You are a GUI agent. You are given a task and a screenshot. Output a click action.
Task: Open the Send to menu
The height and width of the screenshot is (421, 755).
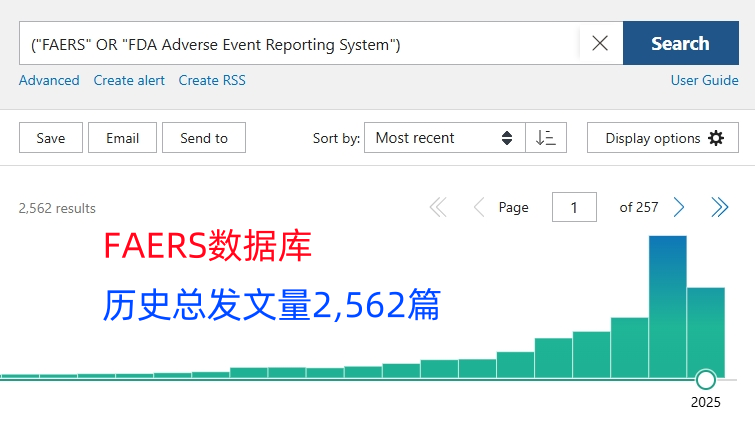(204, 138)
